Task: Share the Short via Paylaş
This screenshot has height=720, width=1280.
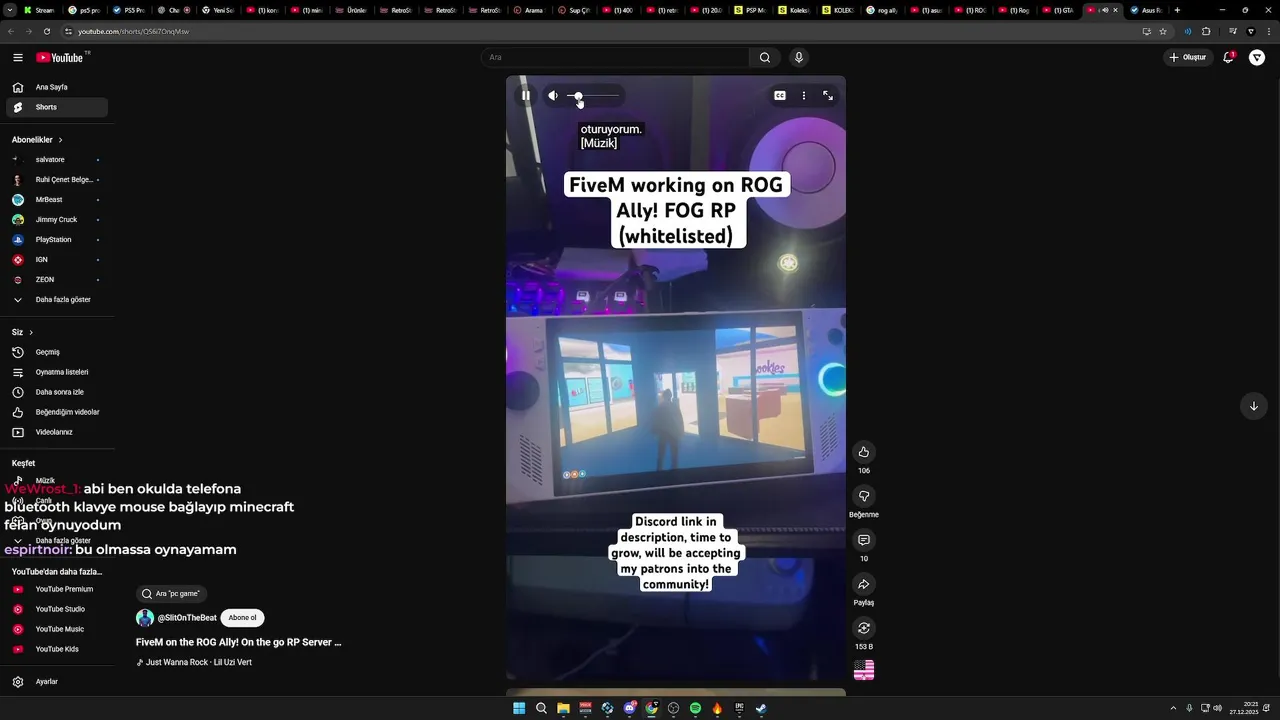Action: click(864, 584)
